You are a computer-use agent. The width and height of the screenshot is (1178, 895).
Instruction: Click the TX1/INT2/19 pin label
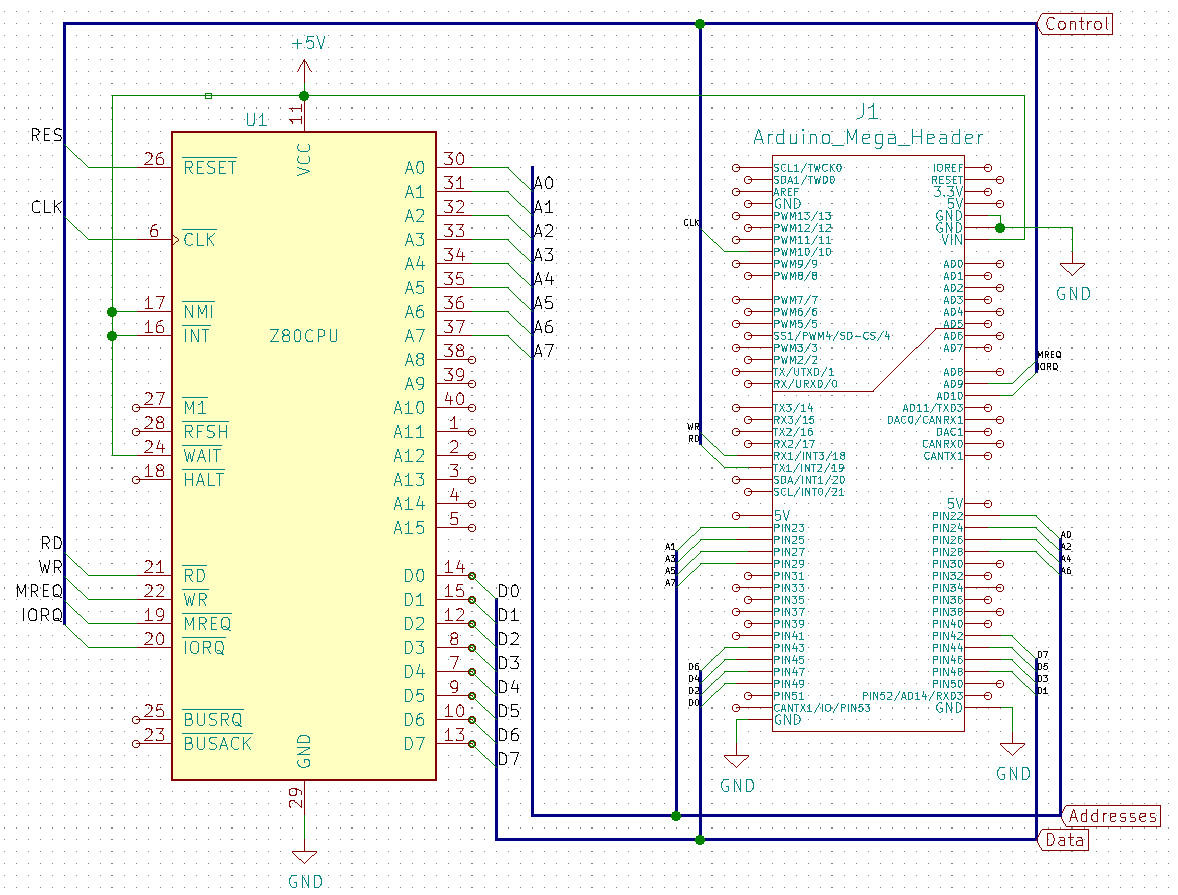(809, 468)
